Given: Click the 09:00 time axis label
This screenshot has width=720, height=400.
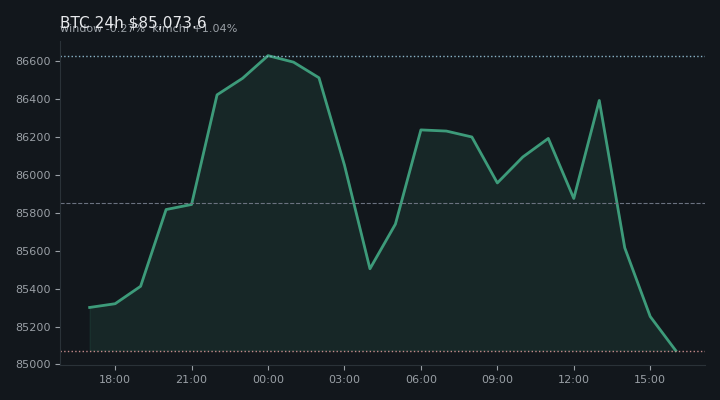Looking at the screenshot, I should [497, 379].
